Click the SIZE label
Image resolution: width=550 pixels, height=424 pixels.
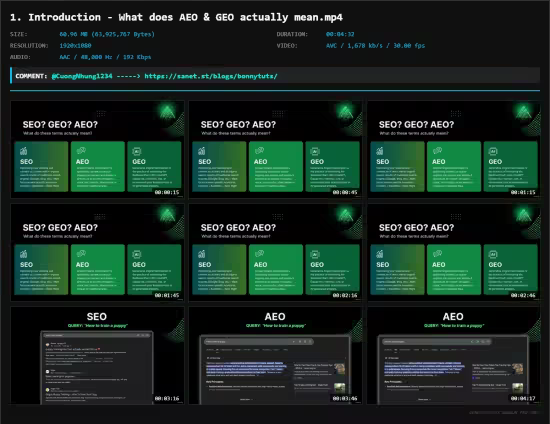(19, 34)
